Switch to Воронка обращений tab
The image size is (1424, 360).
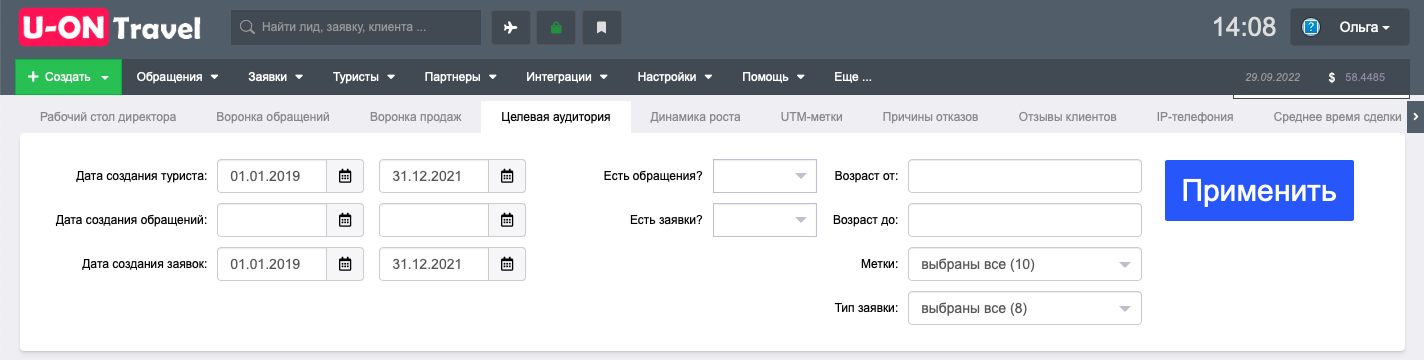[x=273, y=117]
